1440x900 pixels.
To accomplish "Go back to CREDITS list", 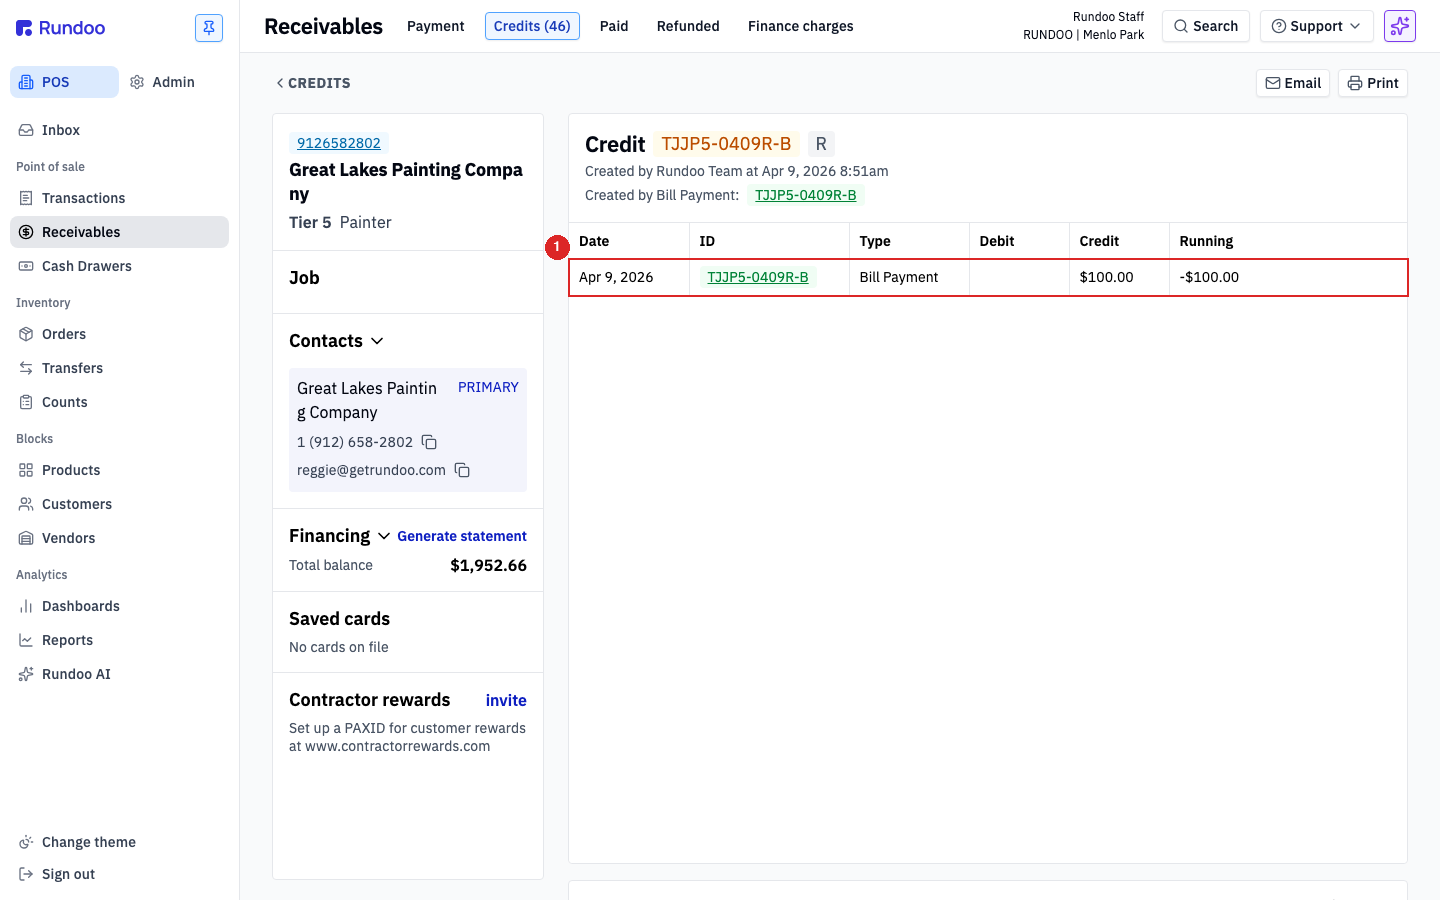I will tap(313, 83).
